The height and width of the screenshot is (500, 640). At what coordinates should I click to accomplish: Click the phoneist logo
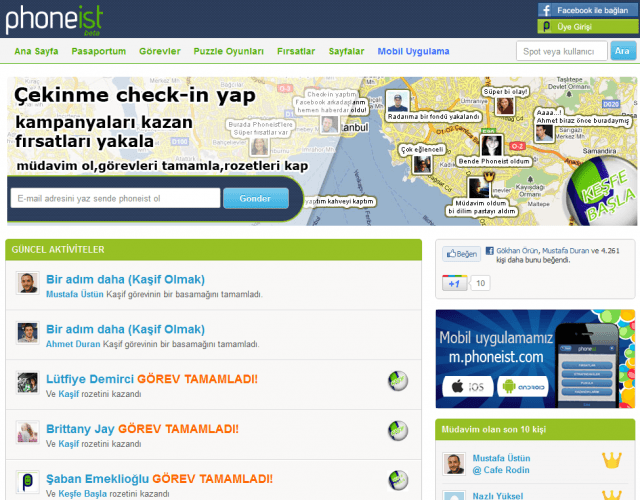pos(50,18)
